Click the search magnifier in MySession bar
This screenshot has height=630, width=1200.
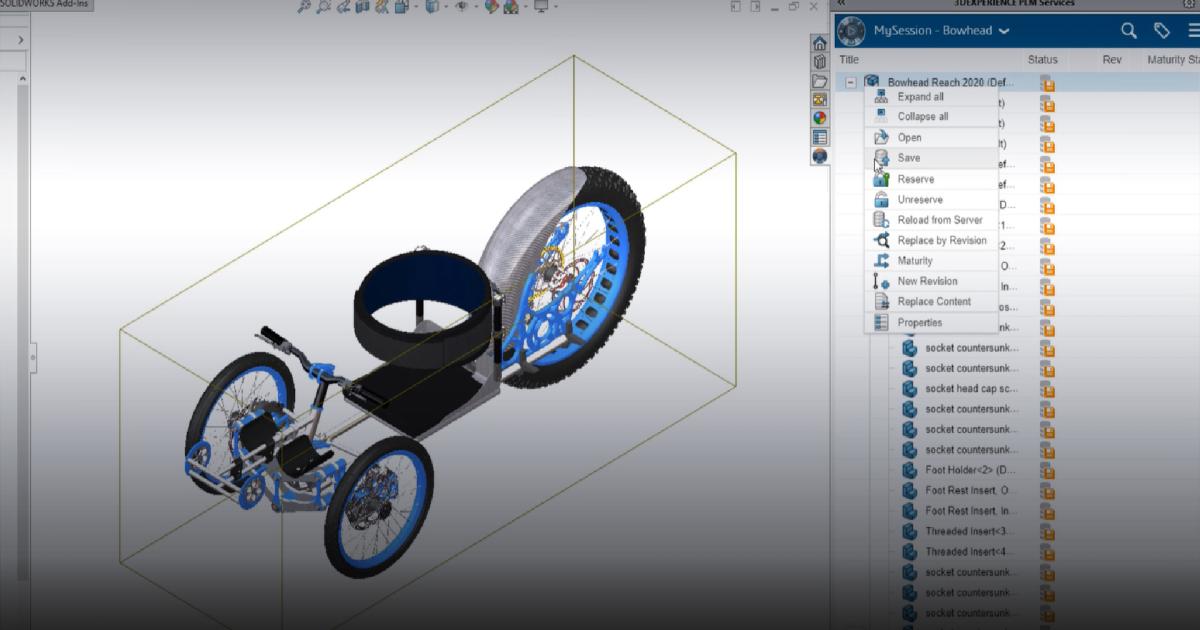coord(1128,31)
